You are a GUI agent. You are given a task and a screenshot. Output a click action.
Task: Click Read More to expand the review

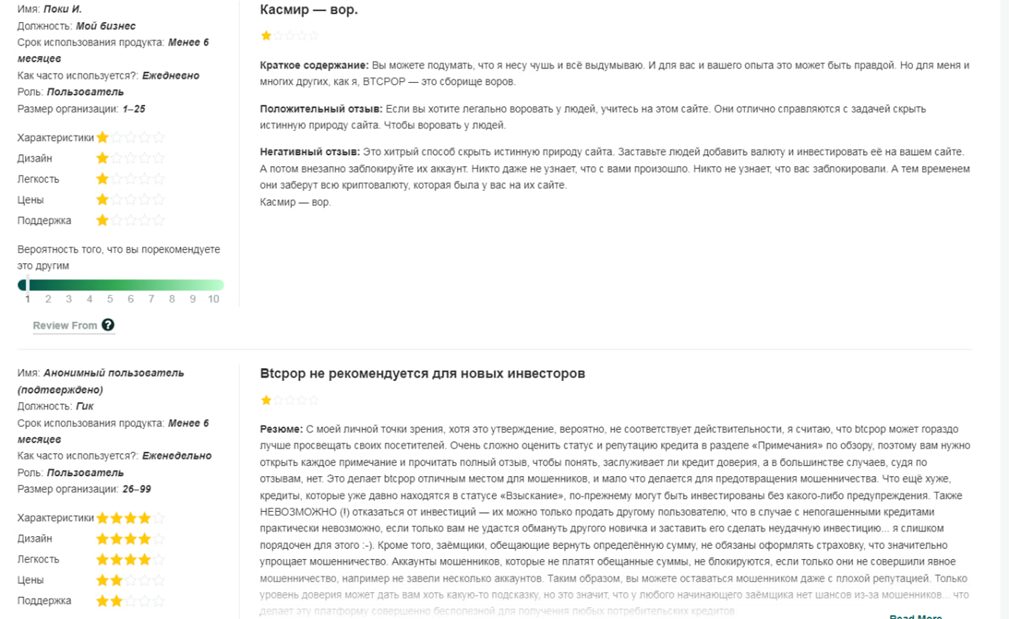point(915,616)
